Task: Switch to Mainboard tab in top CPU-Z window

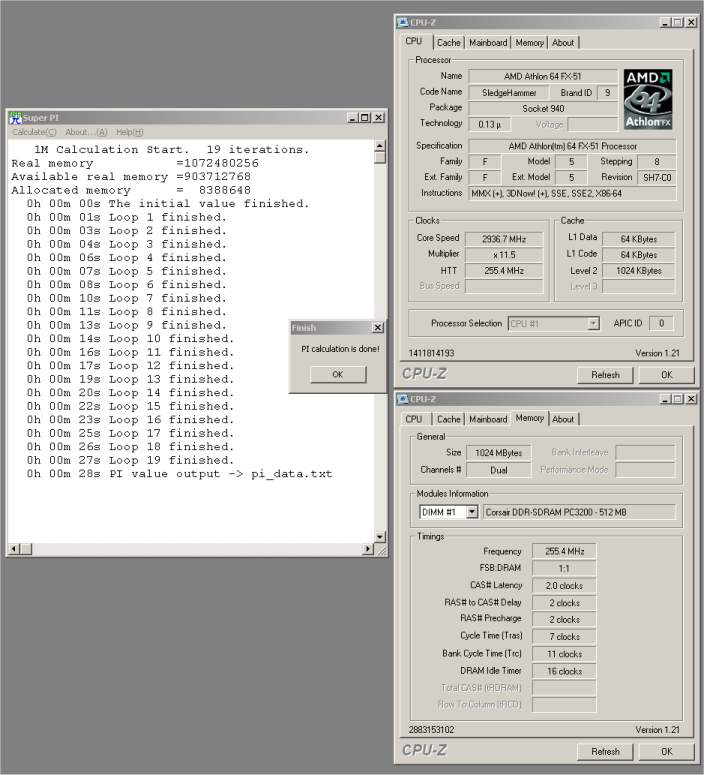Action: (488, 43)
